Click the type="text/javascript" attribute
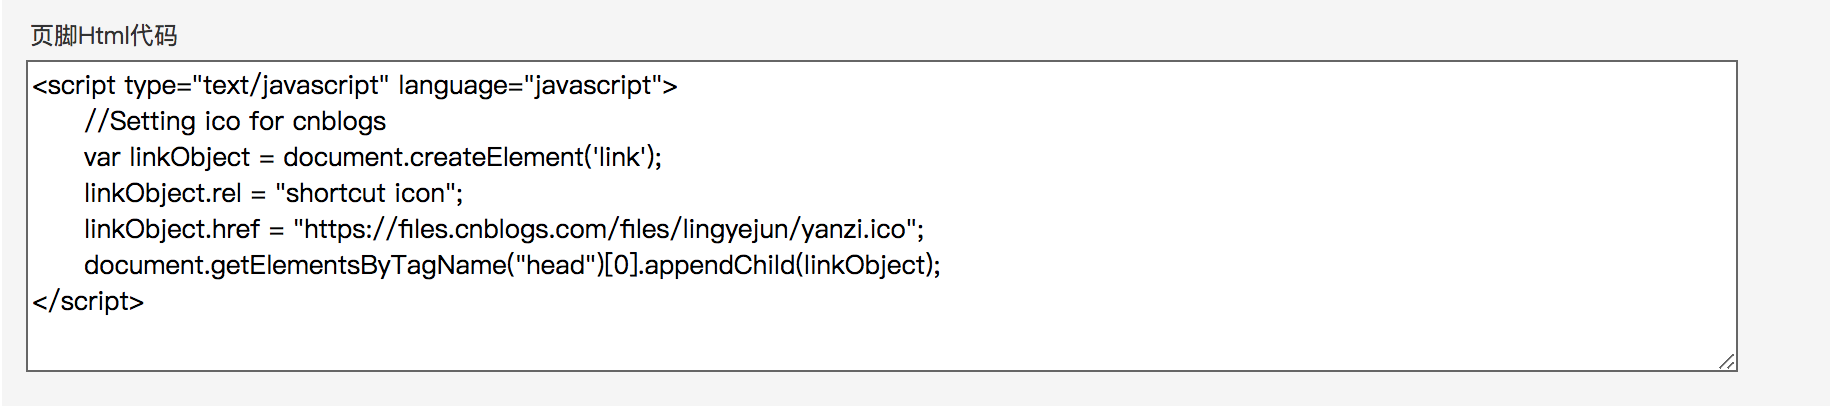The width and height of the screenshot is (1830, 406). click(x=256, y=86)
